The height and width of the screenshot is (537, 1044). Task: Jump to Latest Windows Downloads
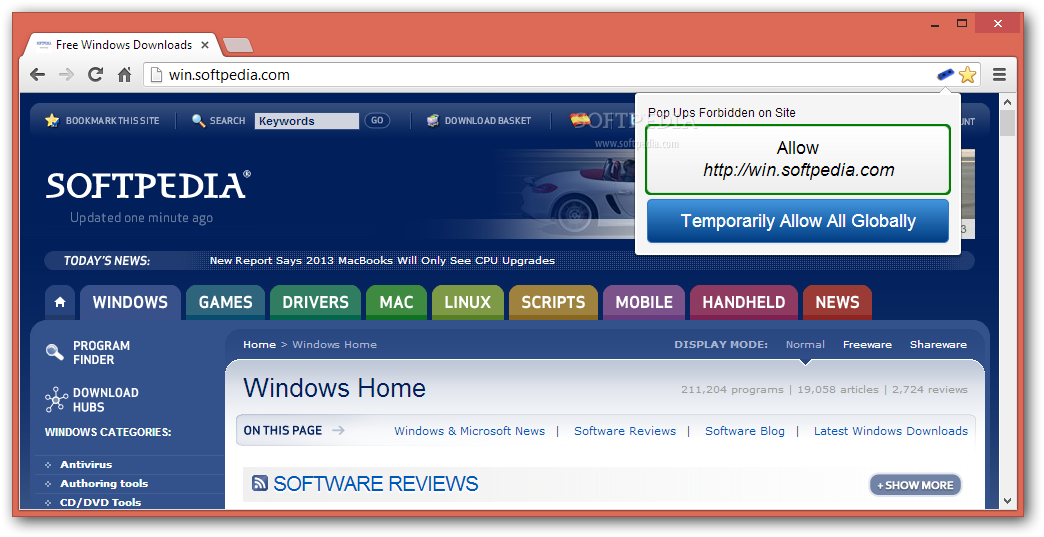pos(891,431)
